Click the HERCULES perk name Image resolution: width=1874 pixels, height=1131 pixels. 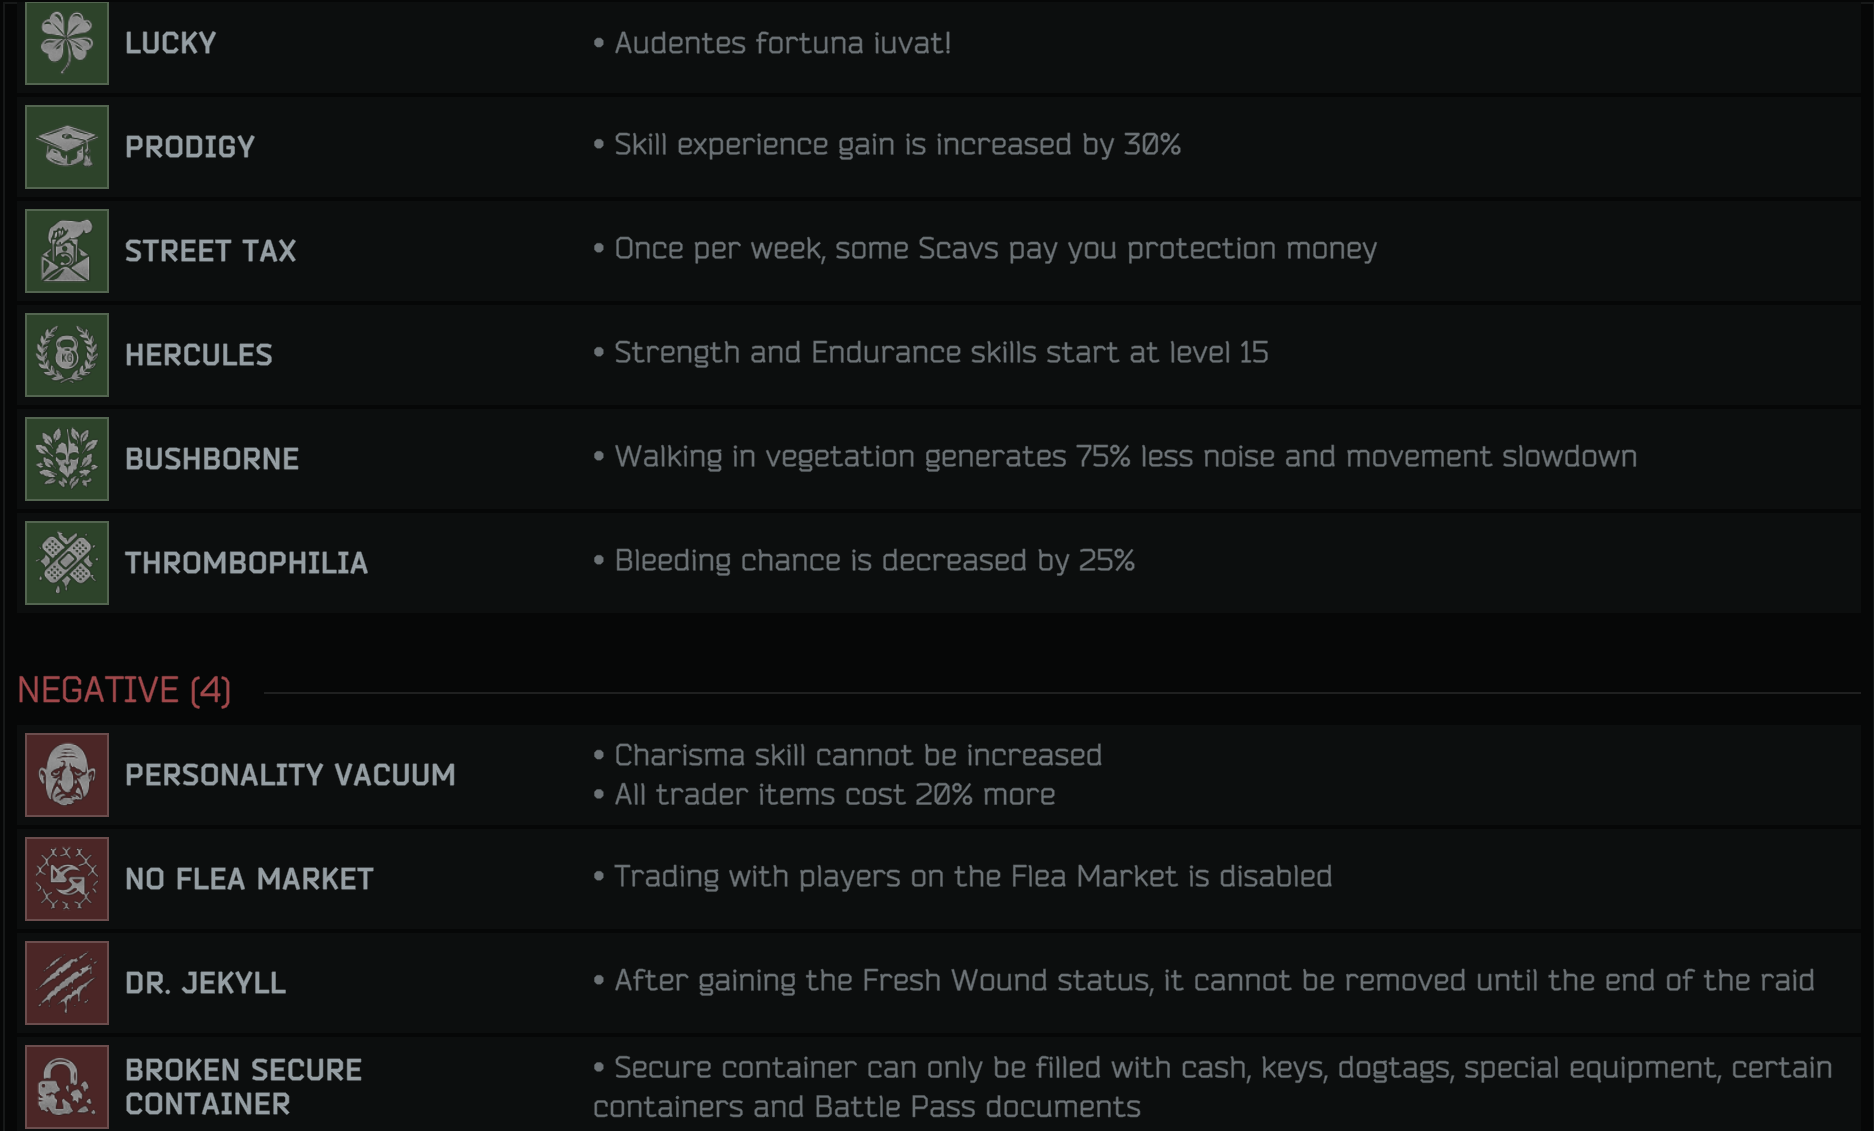[x=199, y=355]
